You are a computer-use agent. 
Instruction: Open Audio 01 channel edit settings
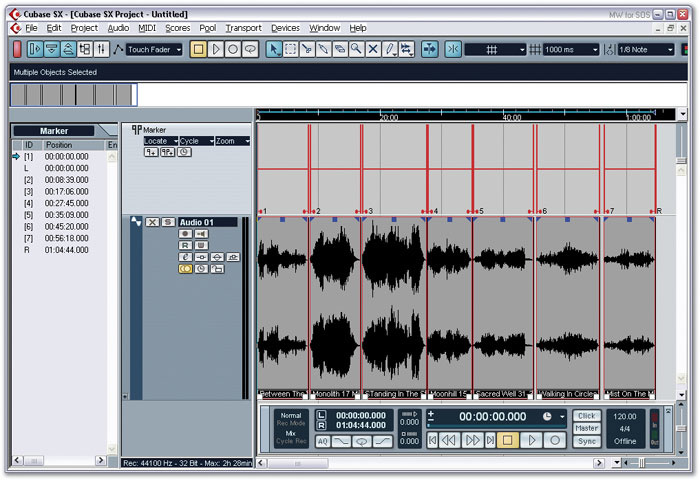(x=185, y=257)
